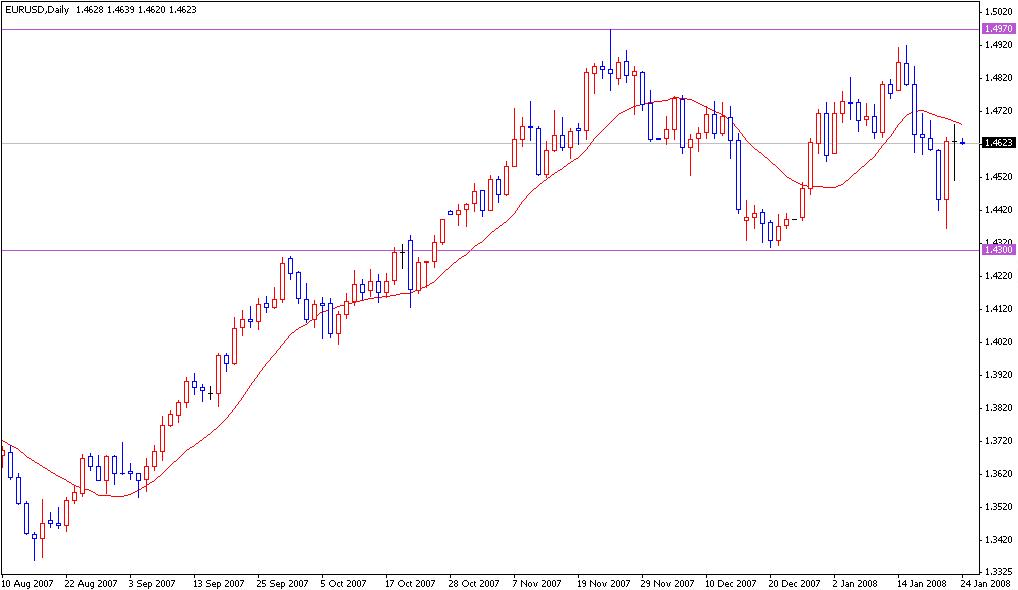Click the EURUSD,Daily chart title

pos(35,10)
